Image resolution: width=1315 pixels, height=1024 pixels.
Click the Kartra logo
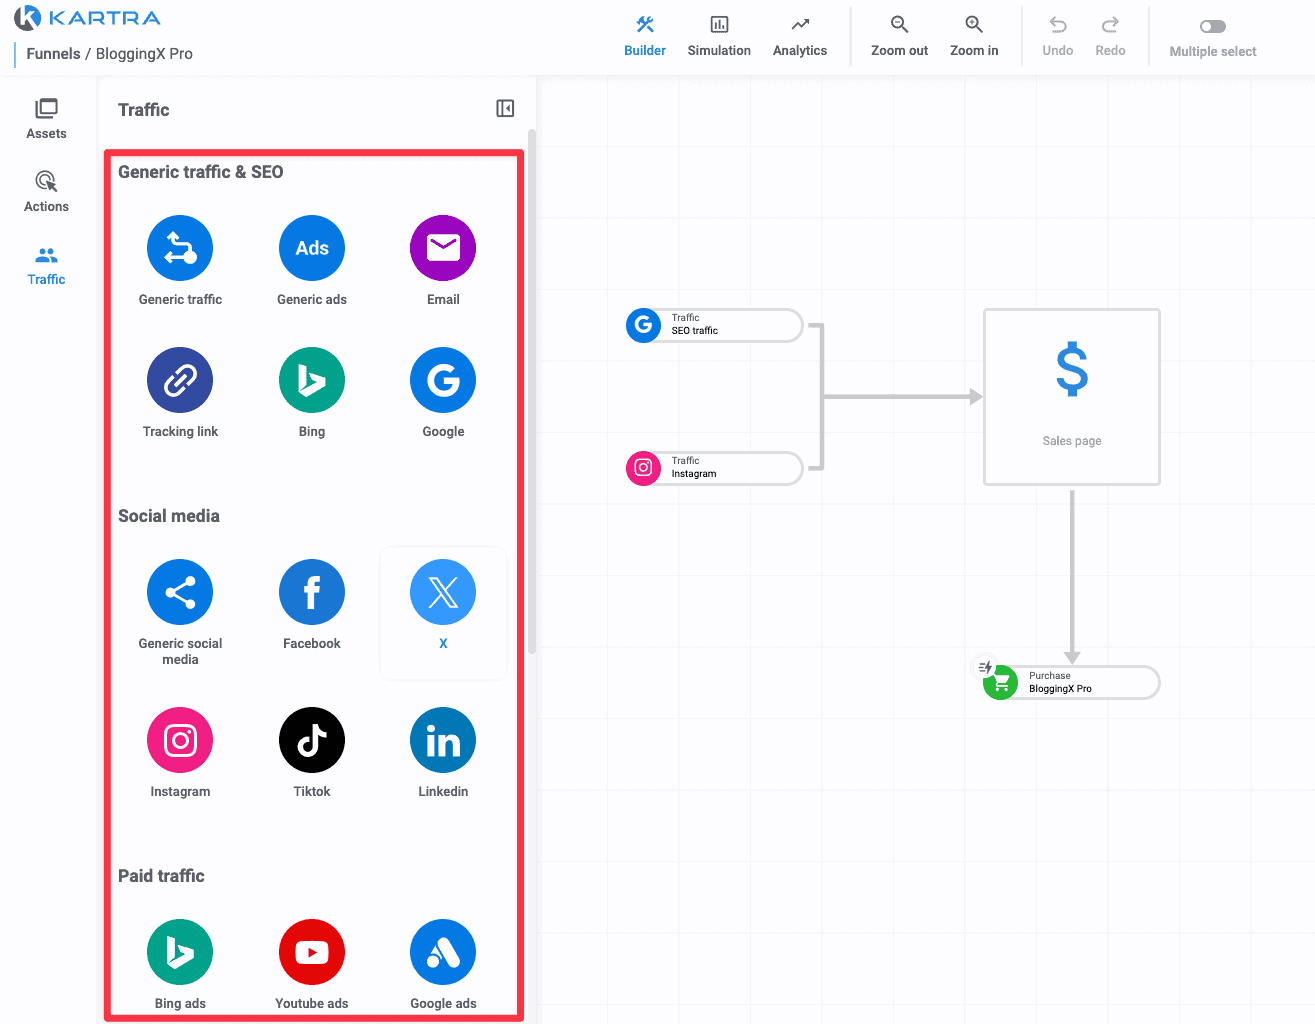[88, 18]
